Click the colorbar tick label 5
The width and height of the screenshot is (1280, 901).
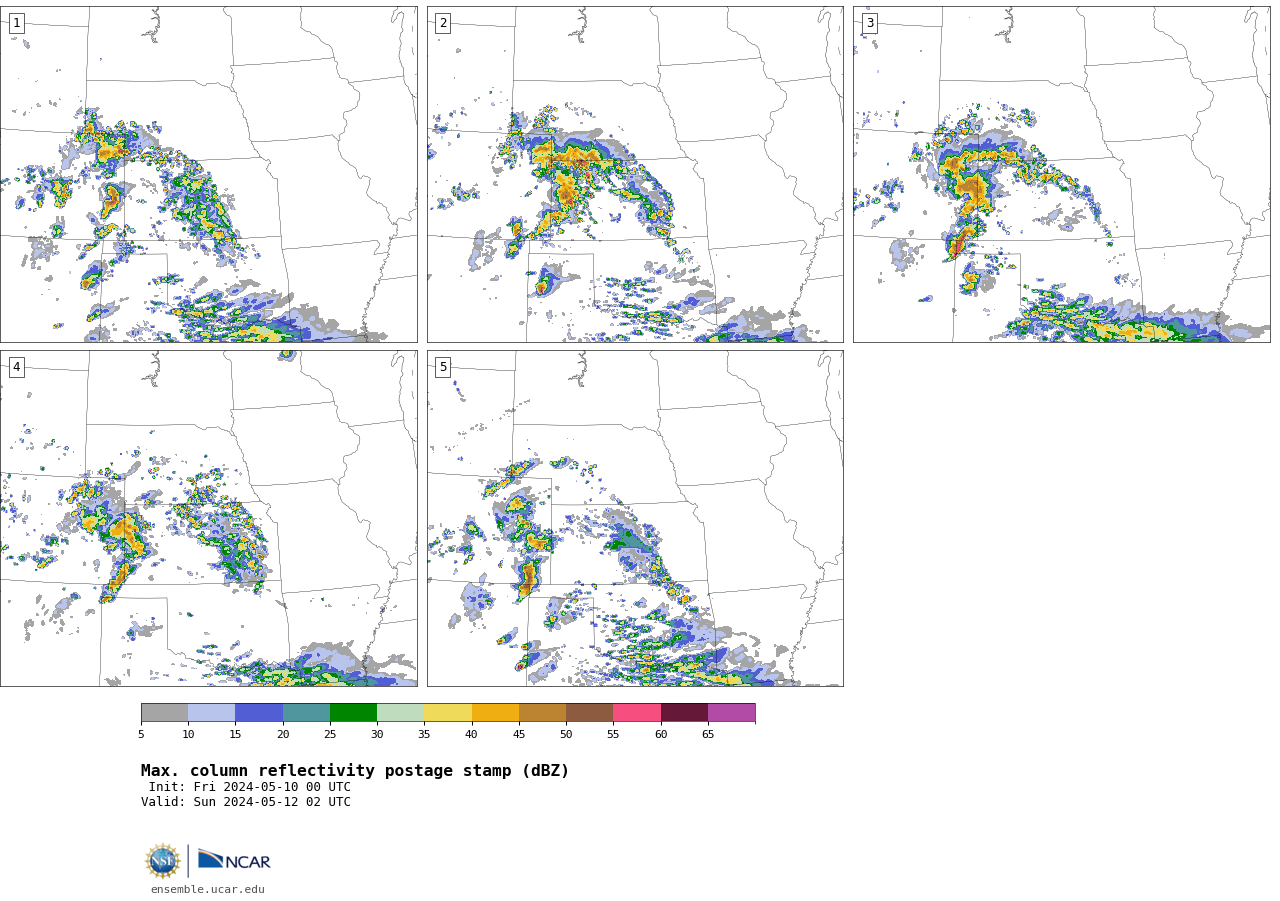click(141, 735)
